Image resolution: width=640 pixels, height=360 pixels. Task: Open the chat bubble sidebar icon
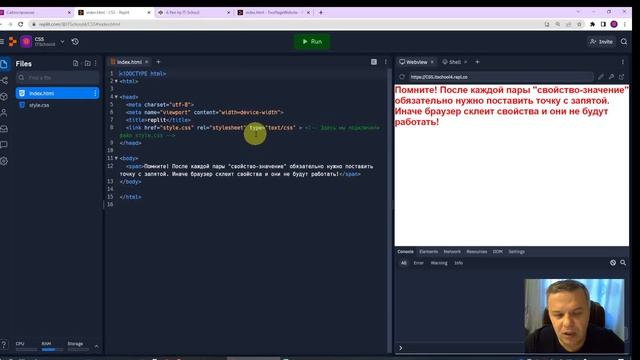coord(4,145)
